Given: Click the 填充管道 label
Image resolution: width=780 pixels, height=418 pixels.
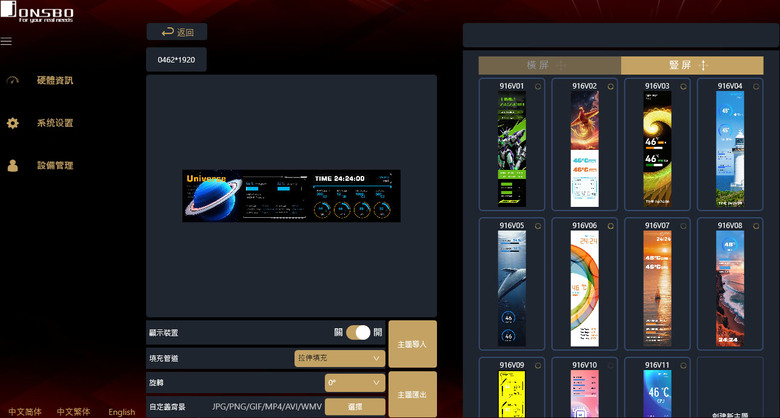Looking at the screenshot, I should [x=164, y=358].
